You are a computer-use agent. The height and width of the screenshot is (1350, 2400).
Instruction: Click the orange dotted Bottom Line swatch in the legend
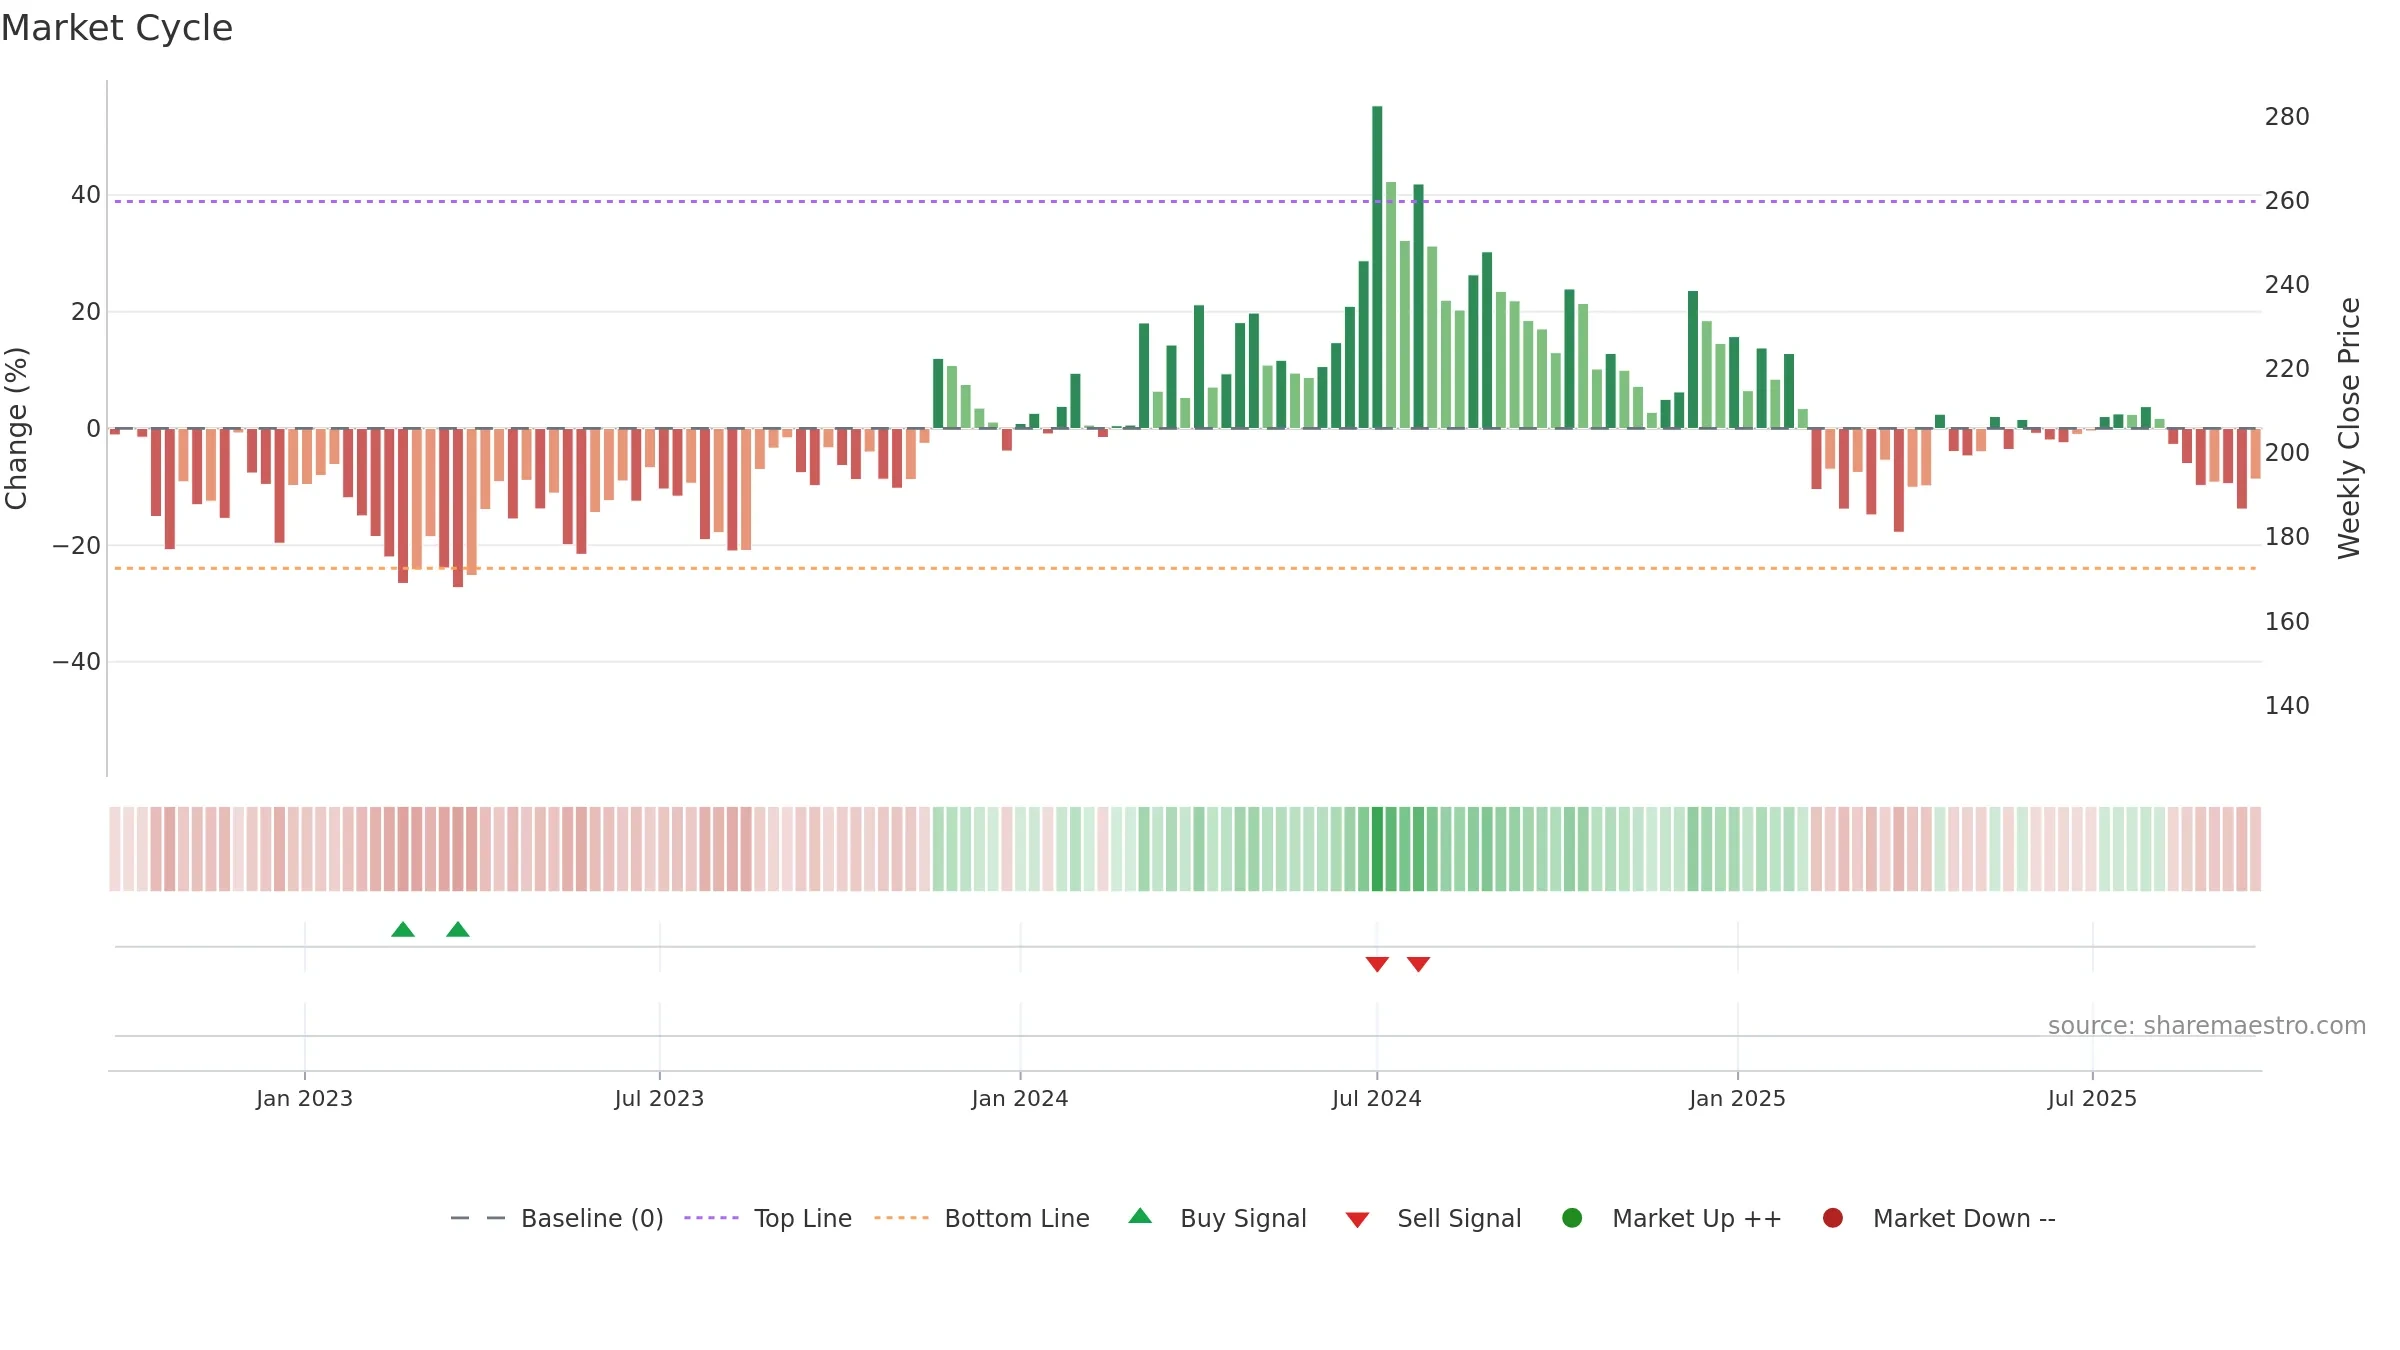pyautogui.click(x=901, y=1218)
